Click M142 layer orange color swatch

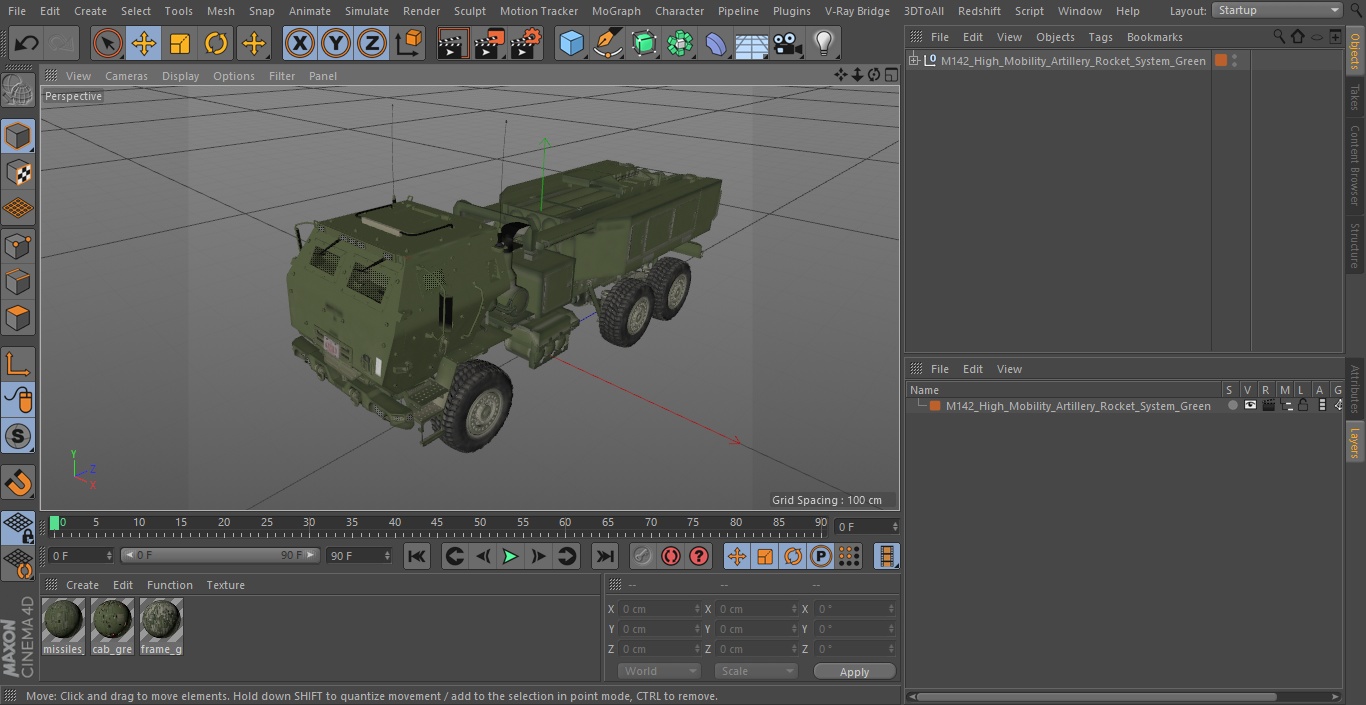935,406
